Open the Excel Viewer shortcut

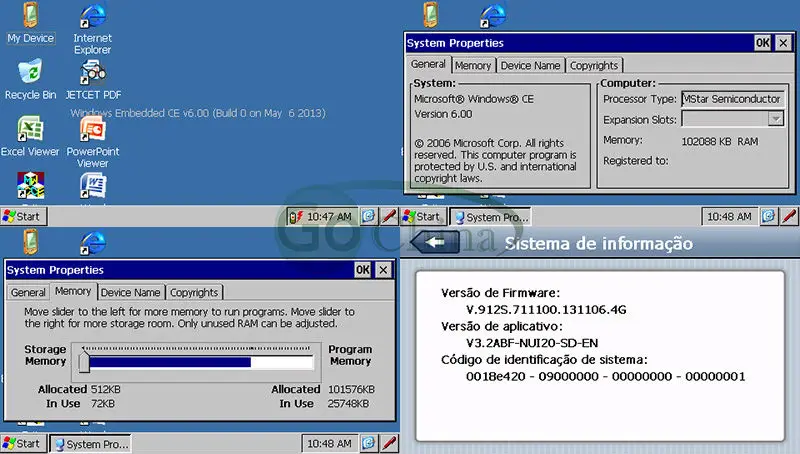[30, 136]
